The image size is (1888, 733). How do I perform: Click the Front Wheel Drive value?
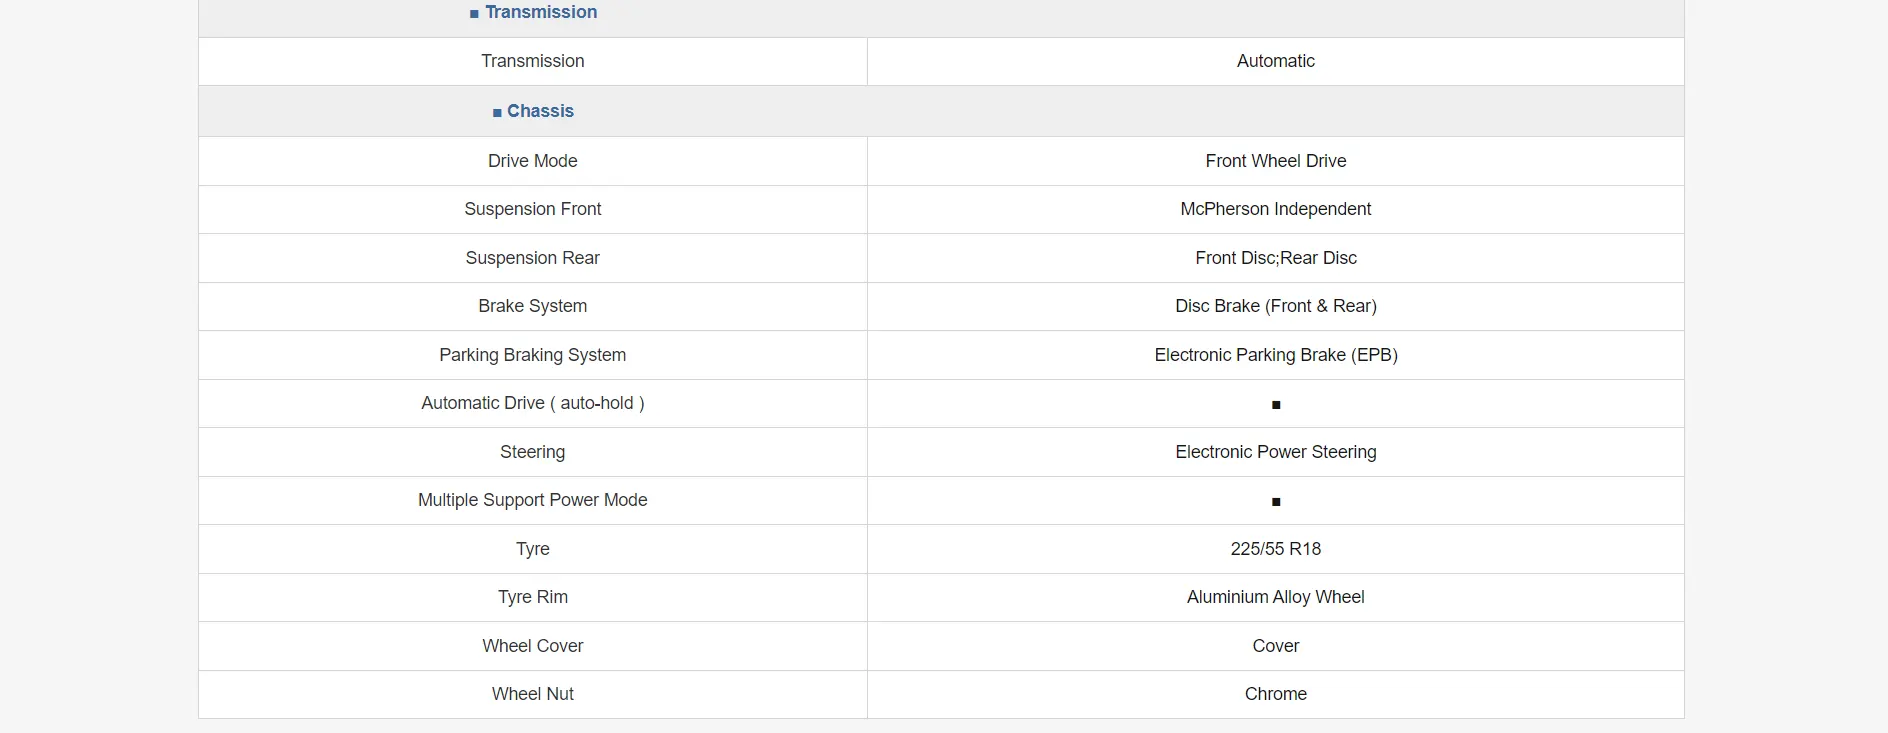(x=1275, y=161)
